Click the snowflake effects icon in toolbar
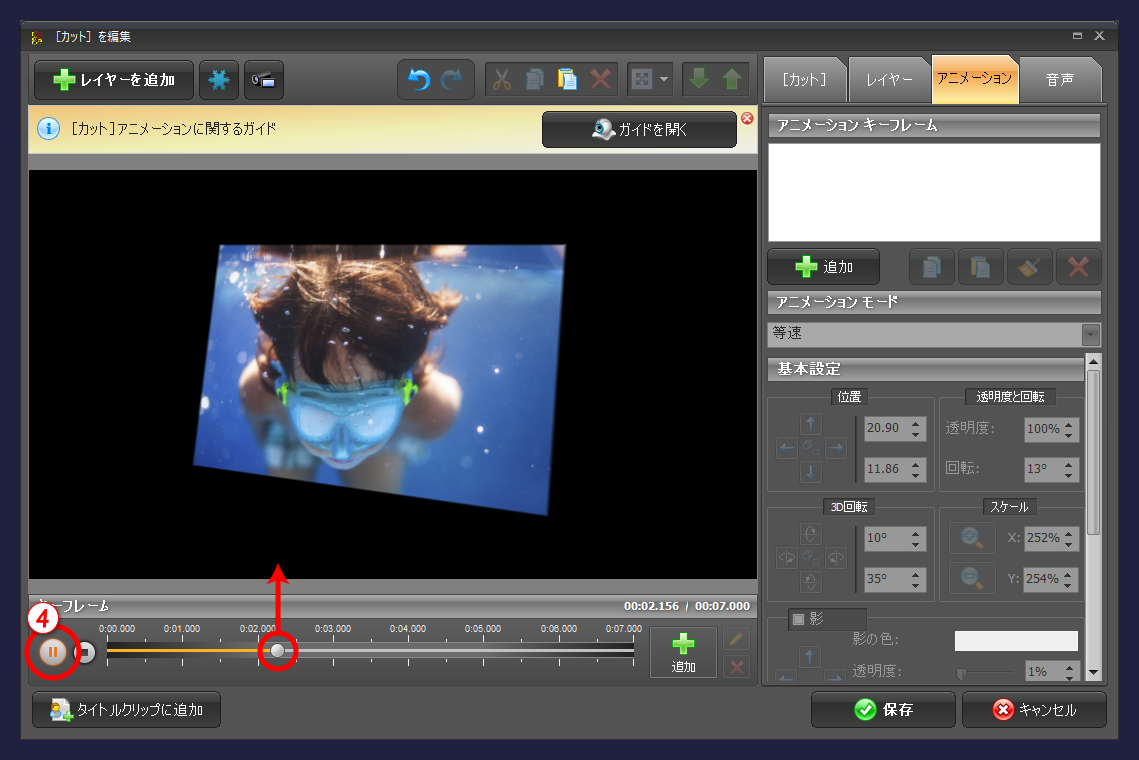This screenshot has height=760, width=1139. coord(219,80)
